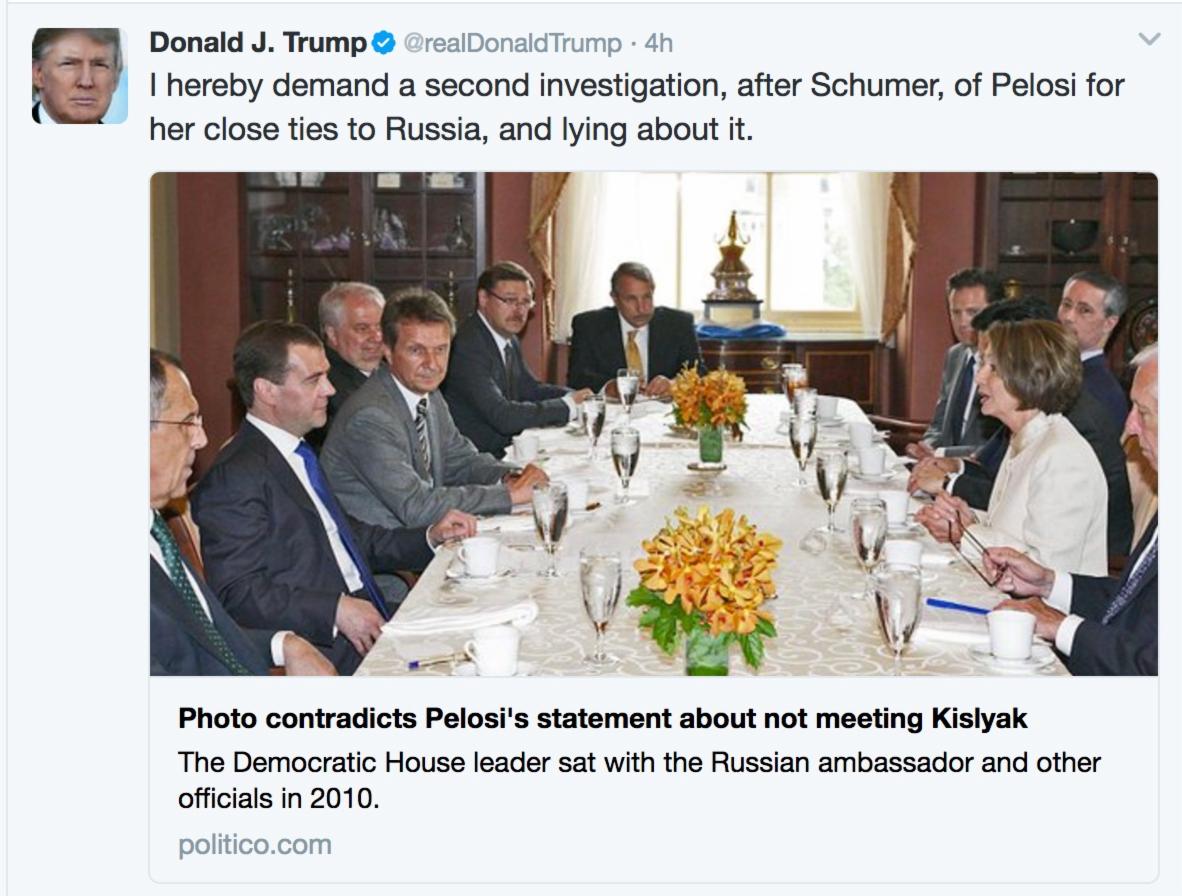Image resolution: width=1182 pixels, height=896 pixels.
Task: Click the card description about Democratic House leader
Action: [639, 780]
